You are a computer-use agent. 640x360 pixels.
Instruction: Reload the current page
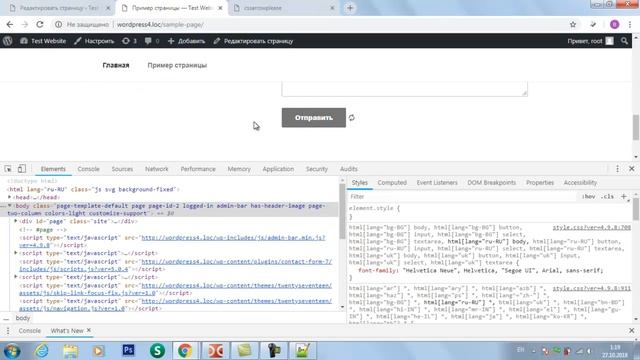(40, 24)
